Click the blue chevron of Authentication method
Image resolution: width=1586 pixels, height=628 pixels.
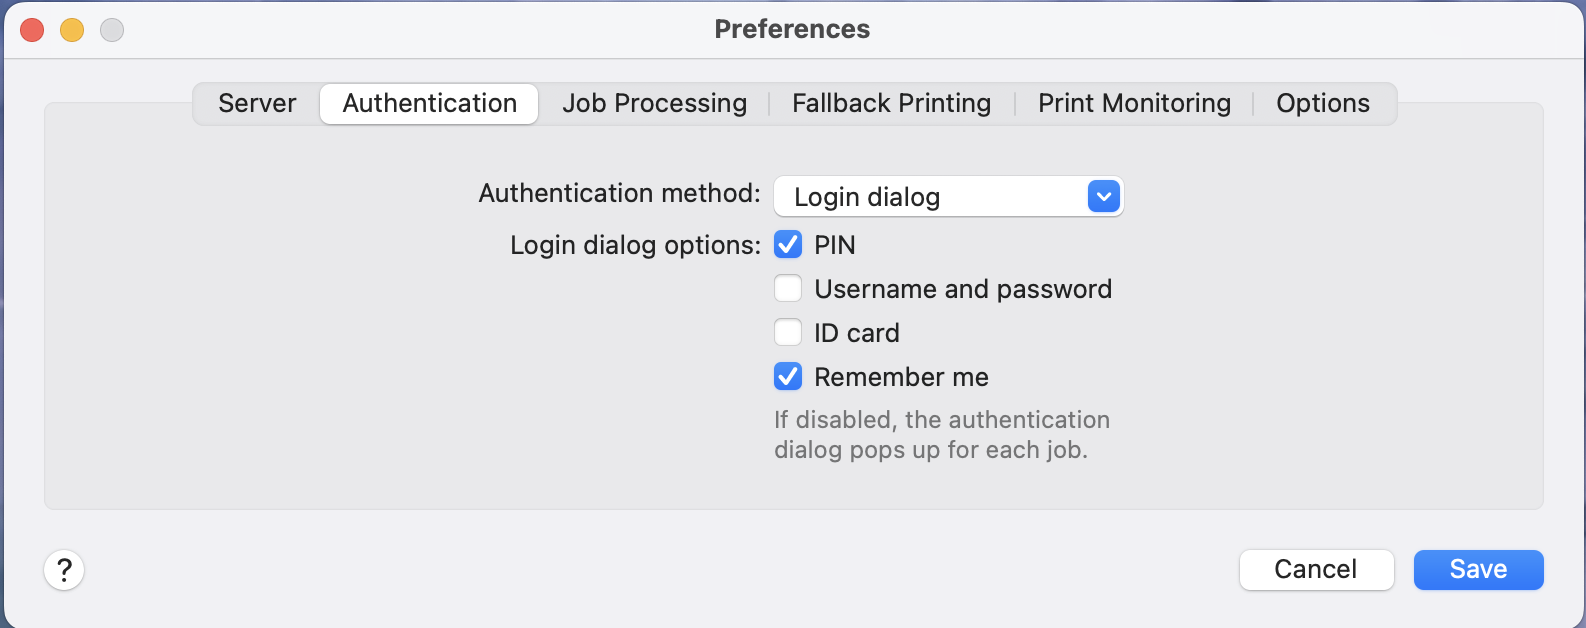[x=1103, y=197]
